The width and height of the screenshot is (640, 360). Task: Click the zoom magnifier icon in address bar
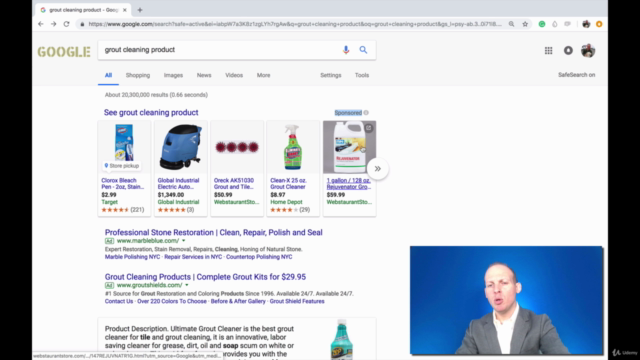coord(511,24)
